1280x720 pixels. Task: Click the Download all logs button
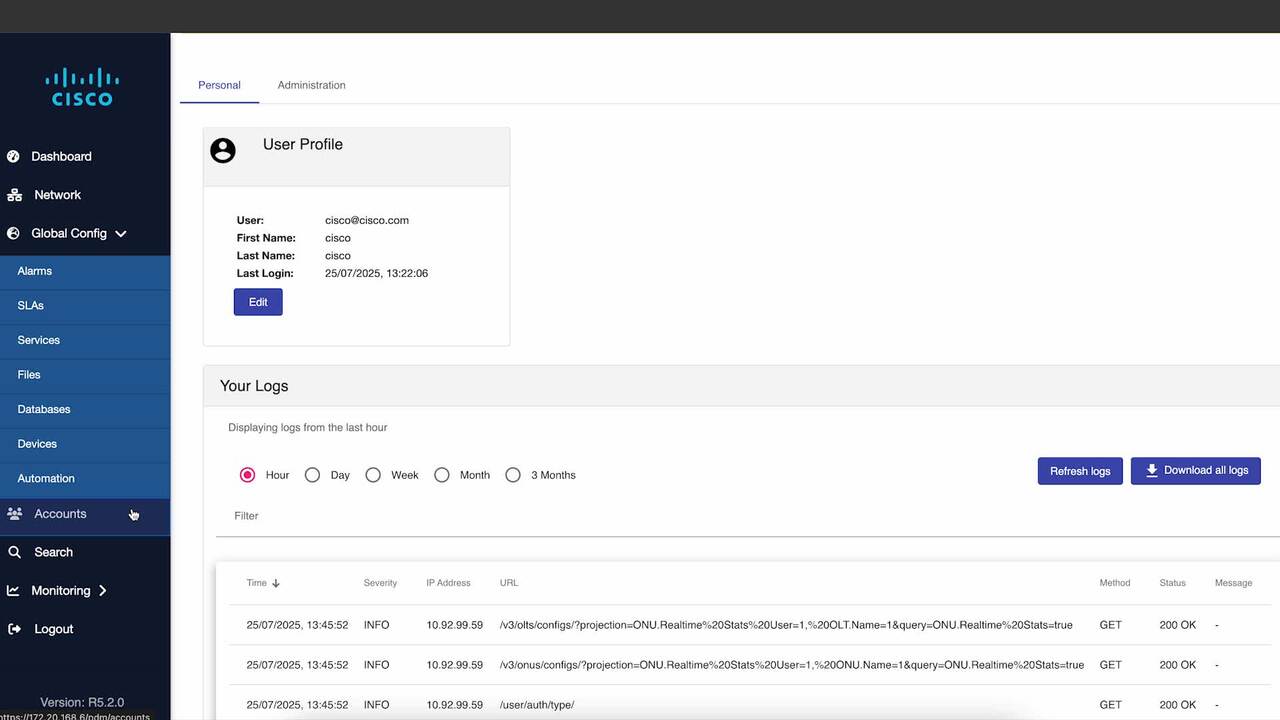1195,471
